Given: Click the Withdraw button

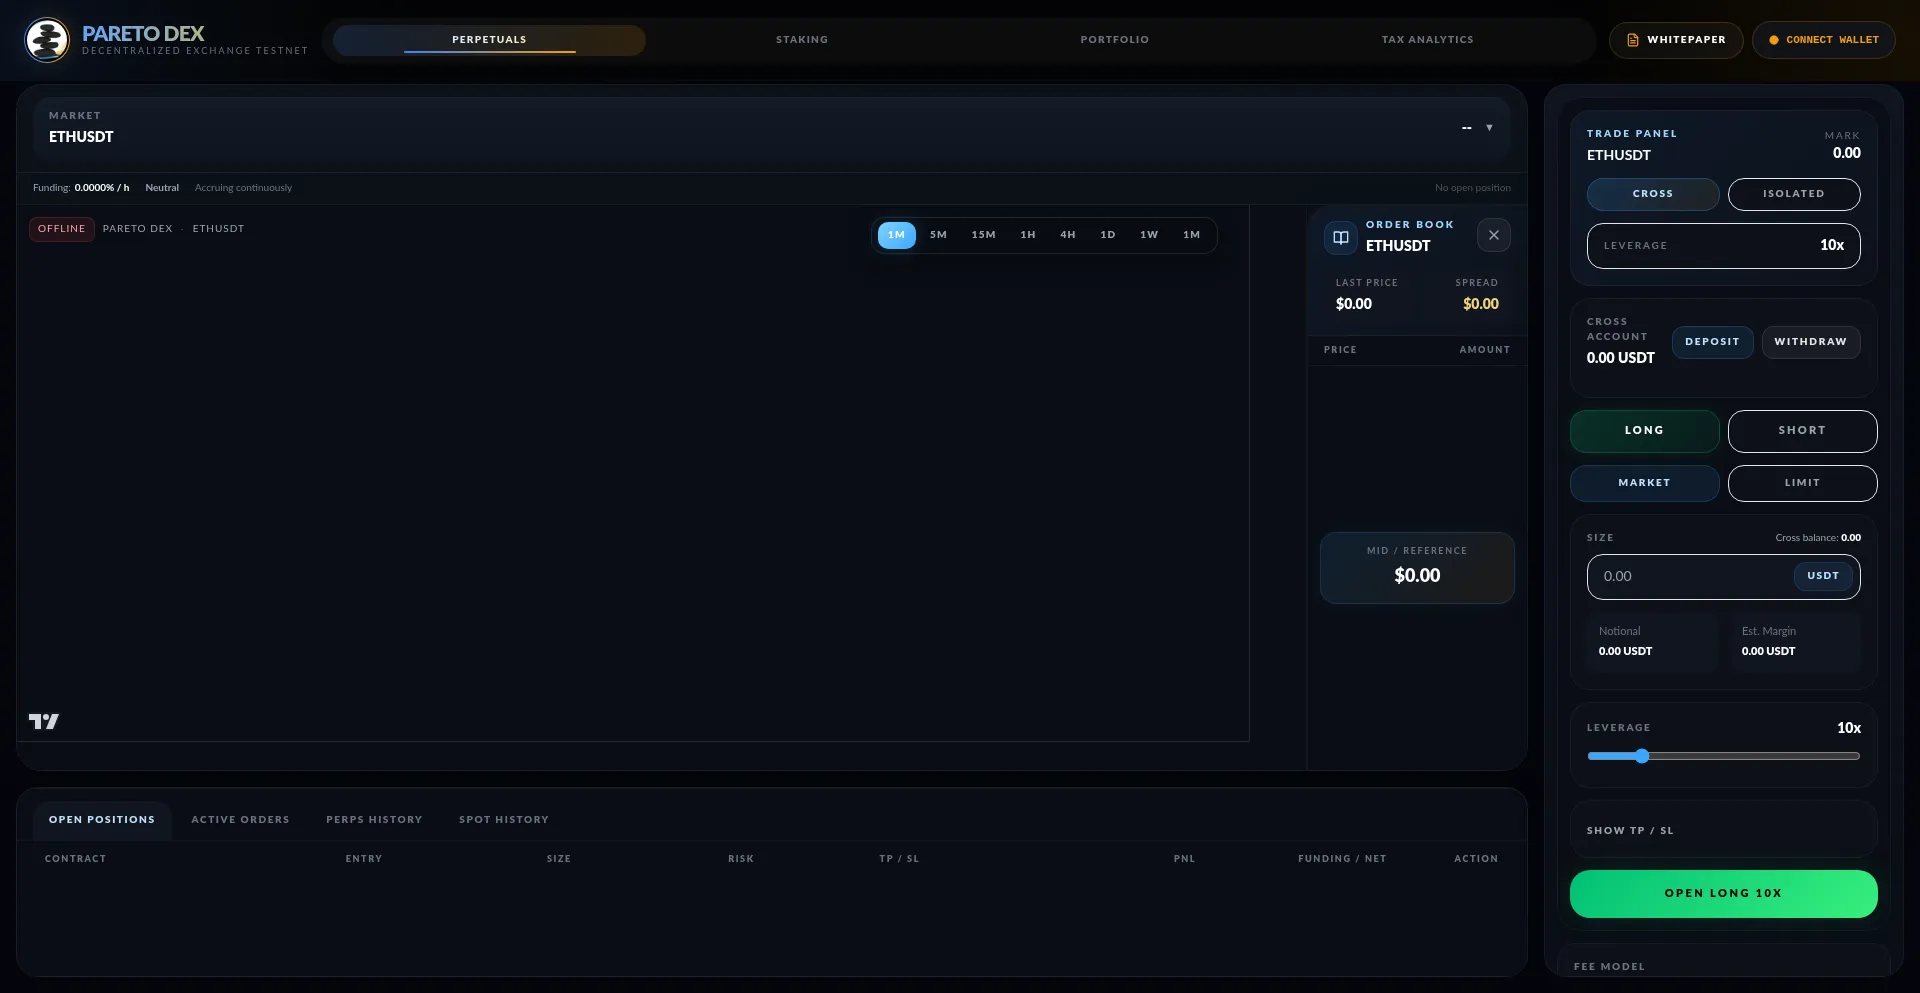Looking at the screenshot, I should pos(1810,342).
